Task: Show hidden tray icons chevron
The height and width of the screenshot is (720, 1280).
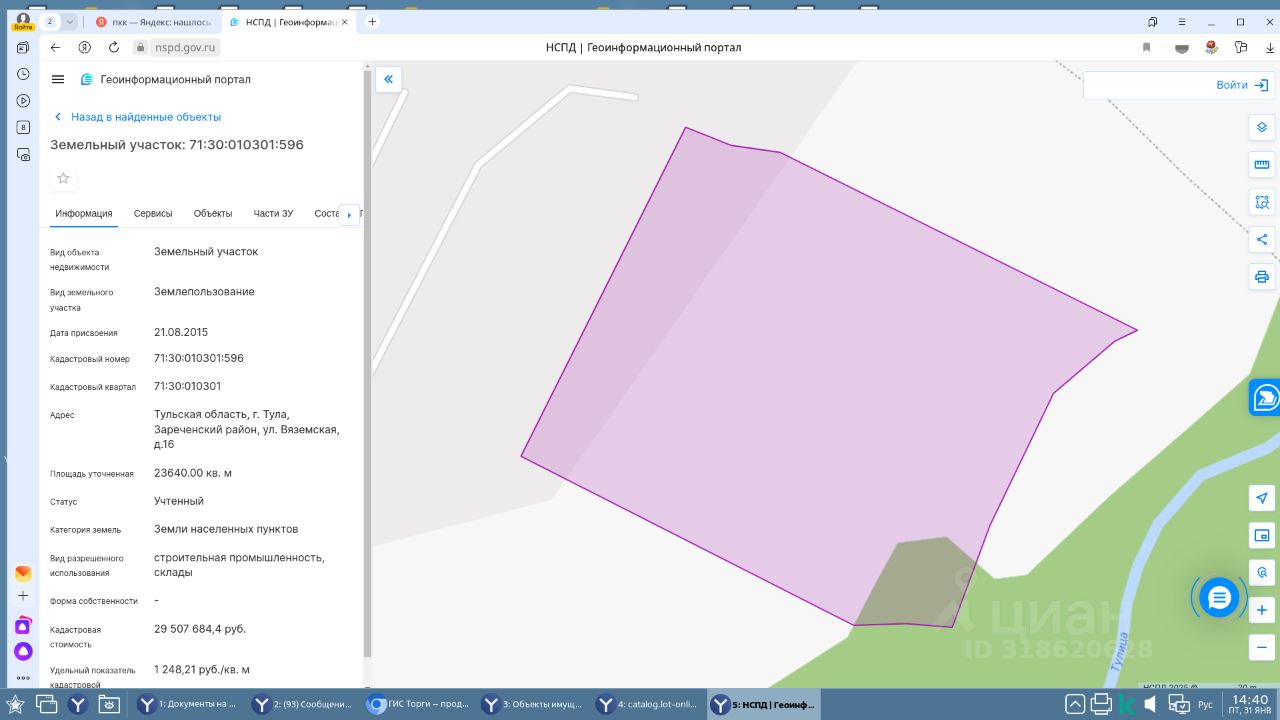Action: point(1075,704)
